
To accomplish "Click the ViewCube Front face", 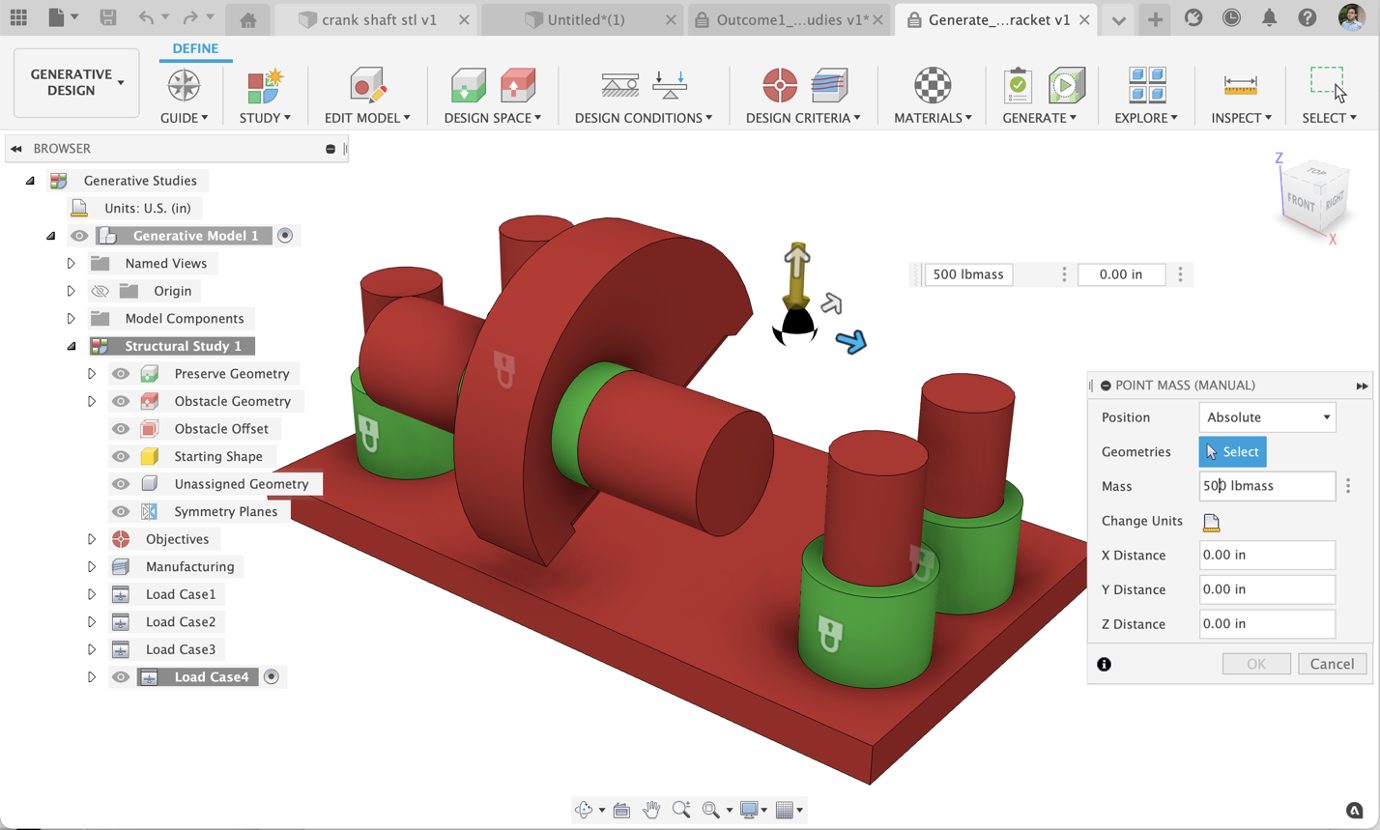I will pyautogui.click(x=1301, y=201).
